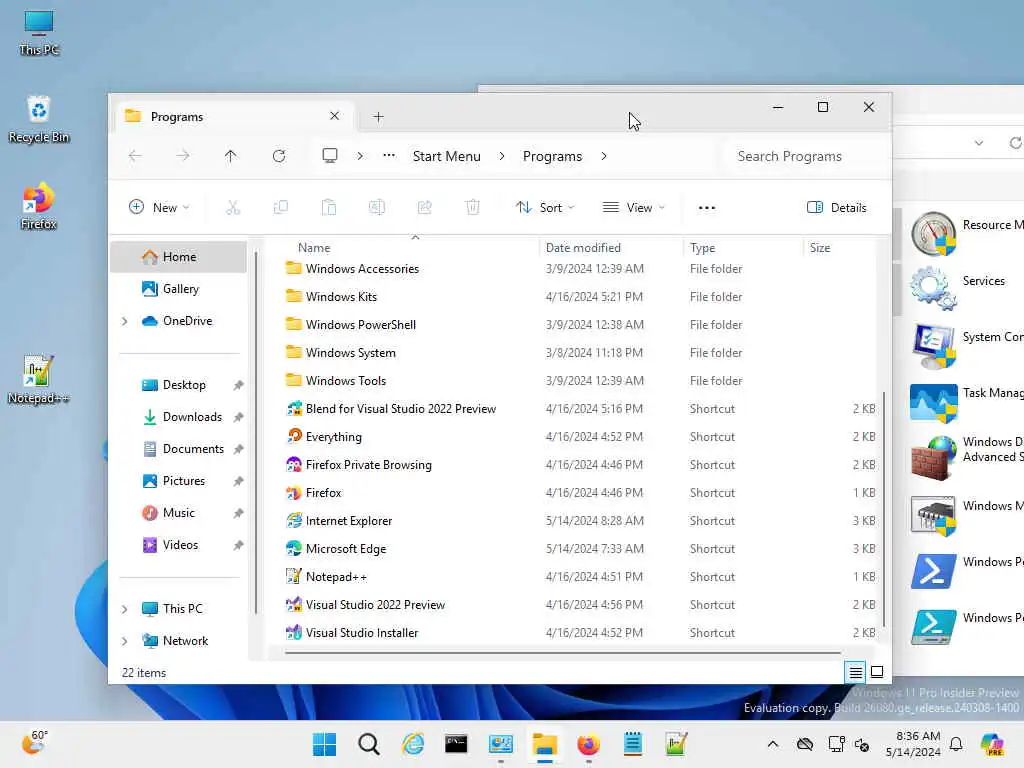Select the Microsoft Edge shortcut

tap(345, 549)
